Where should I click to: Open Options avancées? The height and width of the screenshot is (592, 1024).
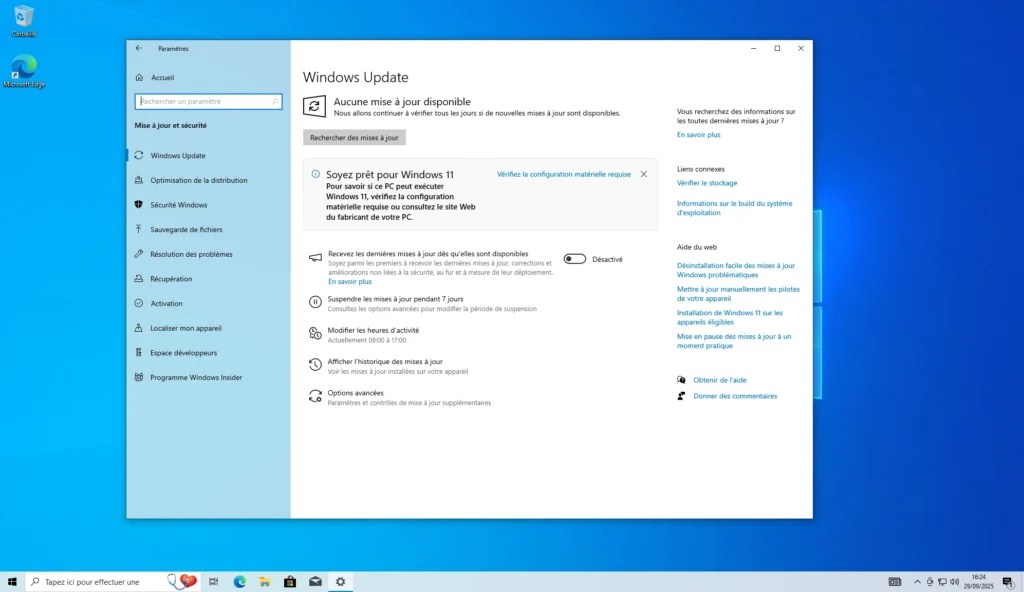pyautogui.click(x=355, y=393)
